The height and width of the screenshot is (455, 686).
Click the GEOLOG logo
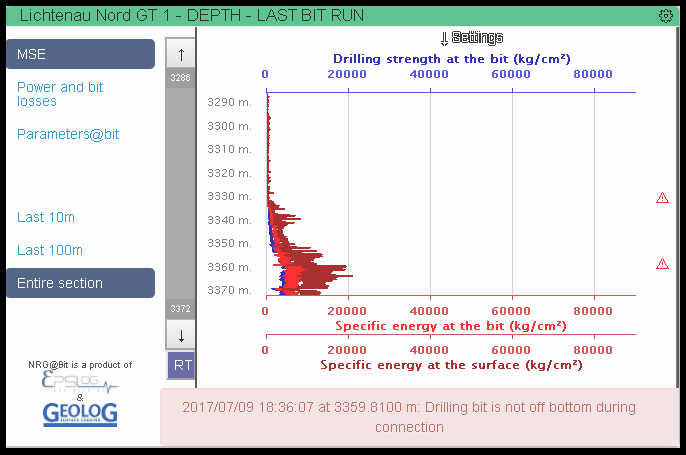pyautogui.click(x=80, y=414)
